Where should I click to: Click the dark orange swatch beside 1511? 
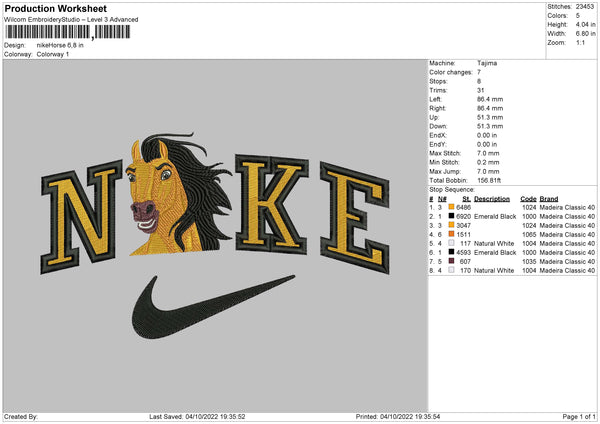[451, 234]
